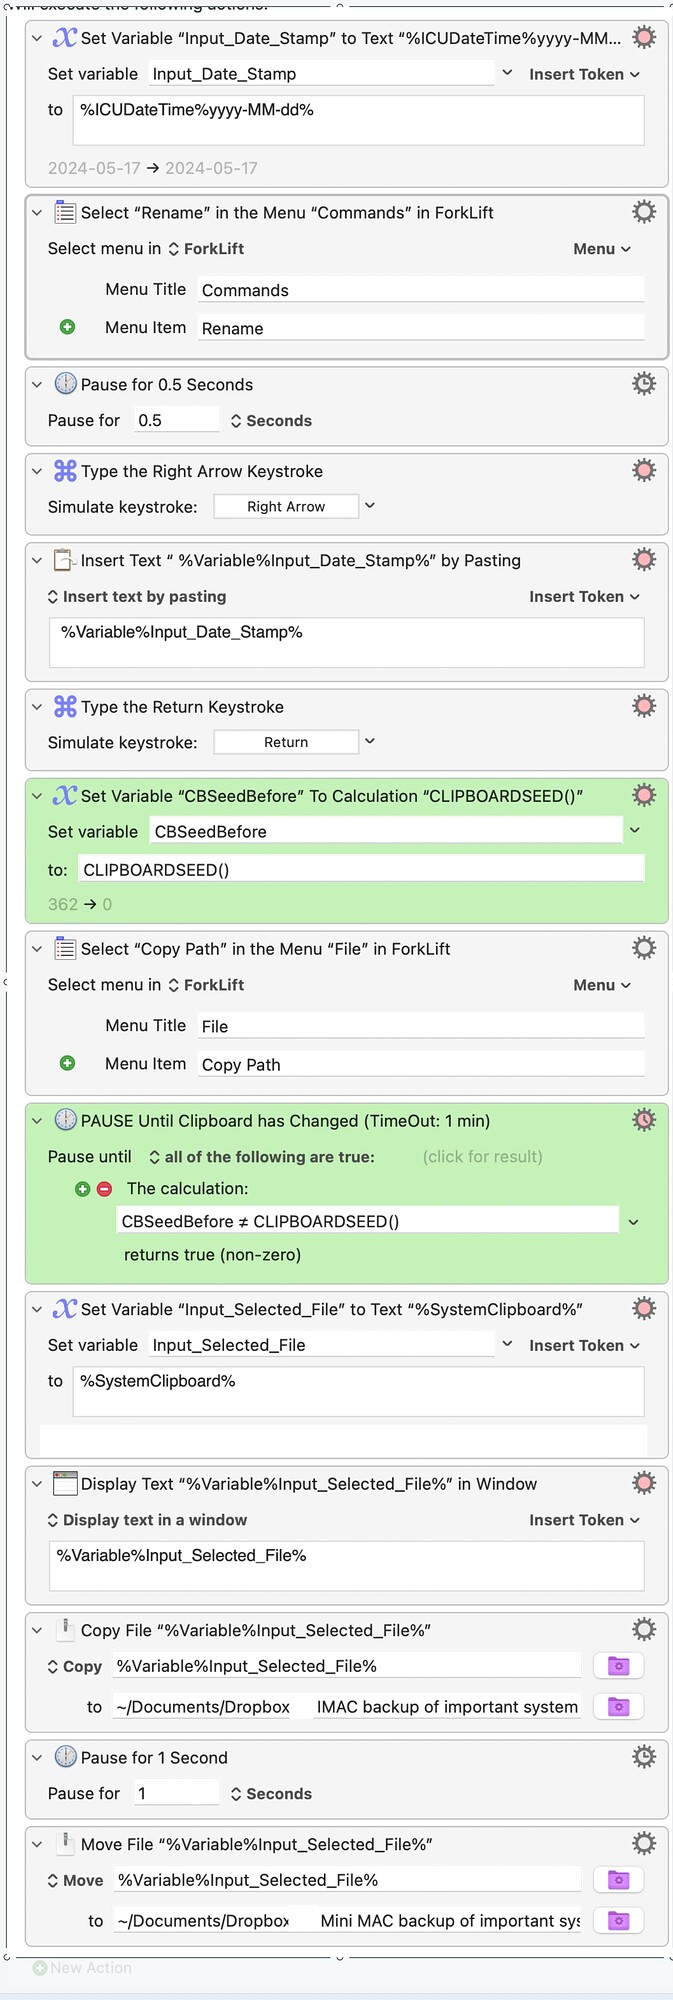Collapse the Copy File action

click(37, 1631)
